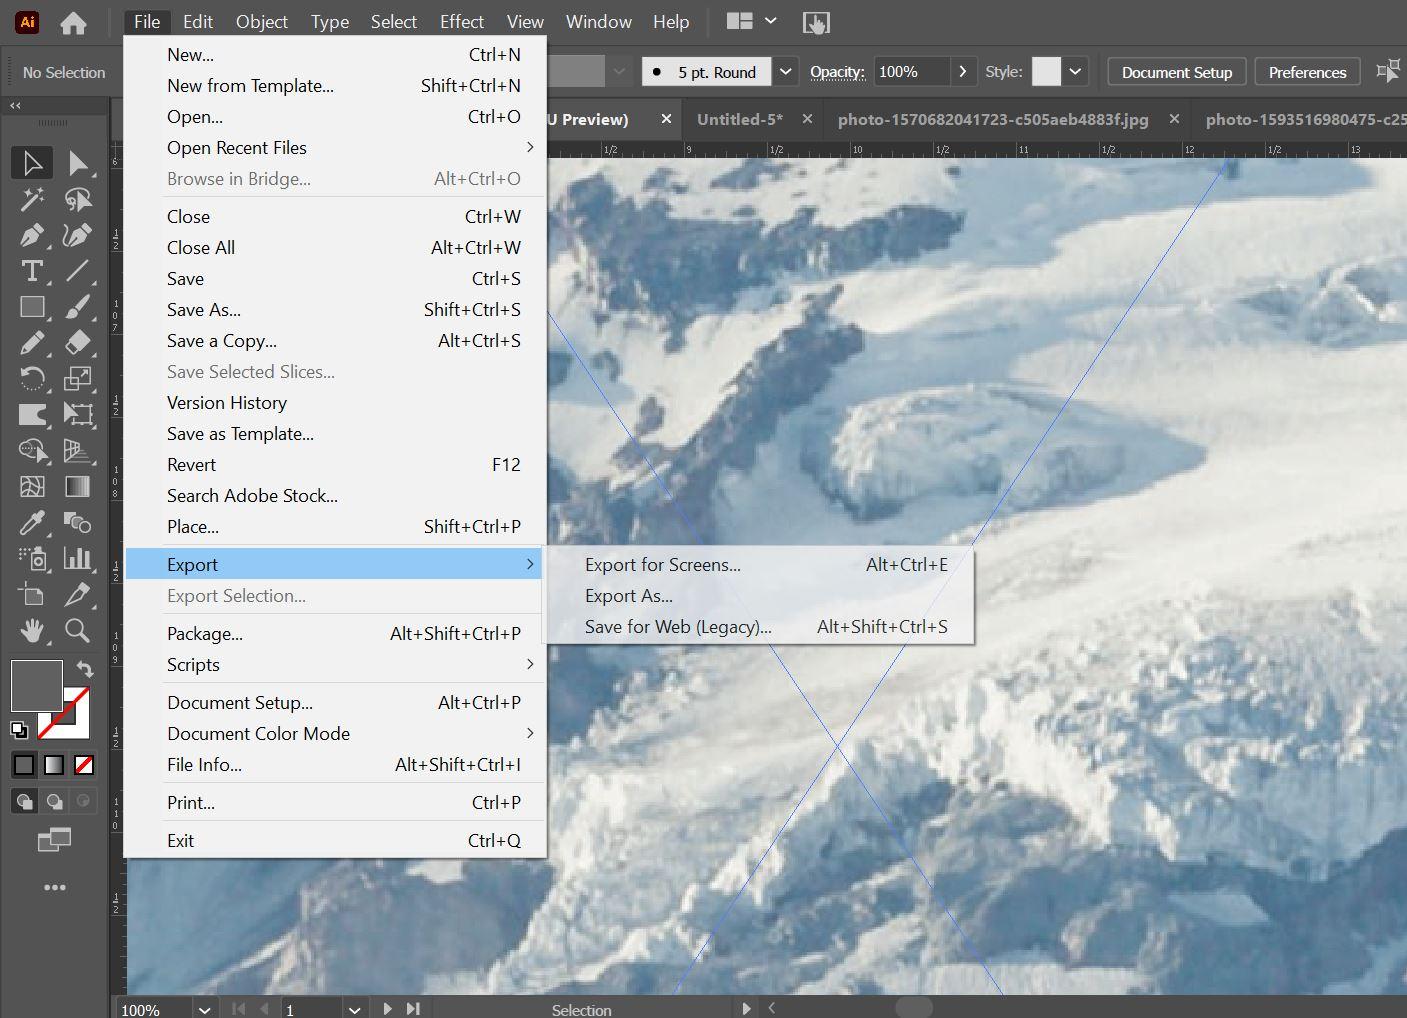The image size is (1407, 1018).
Task: Click the Opacity value field
Action: [911, 72]
